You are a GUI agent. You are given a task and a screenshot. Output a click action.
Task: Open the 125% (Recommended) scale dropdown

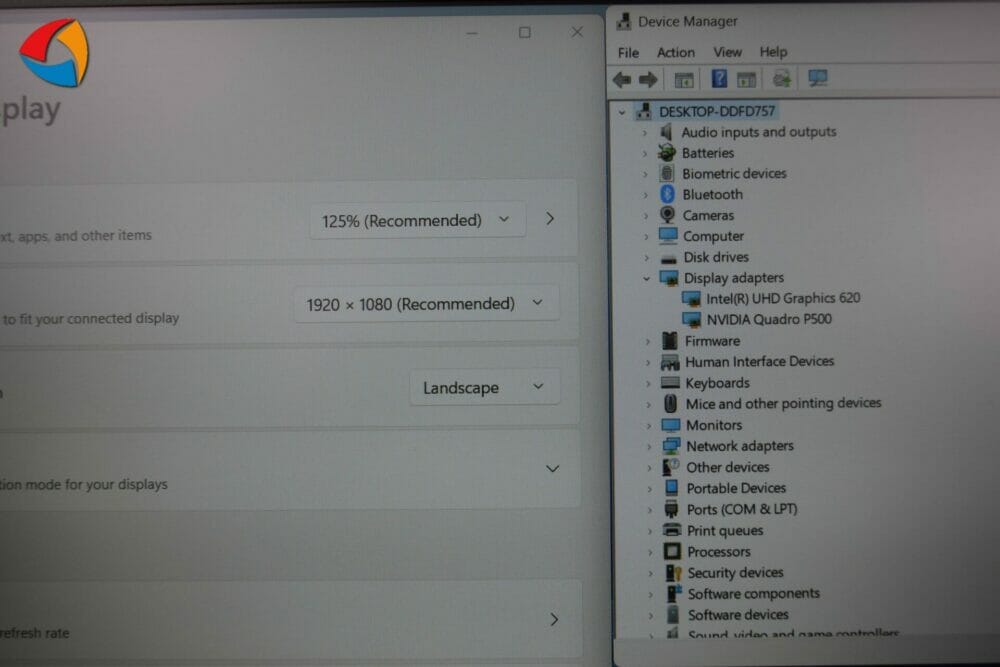[x=418, y=221]
